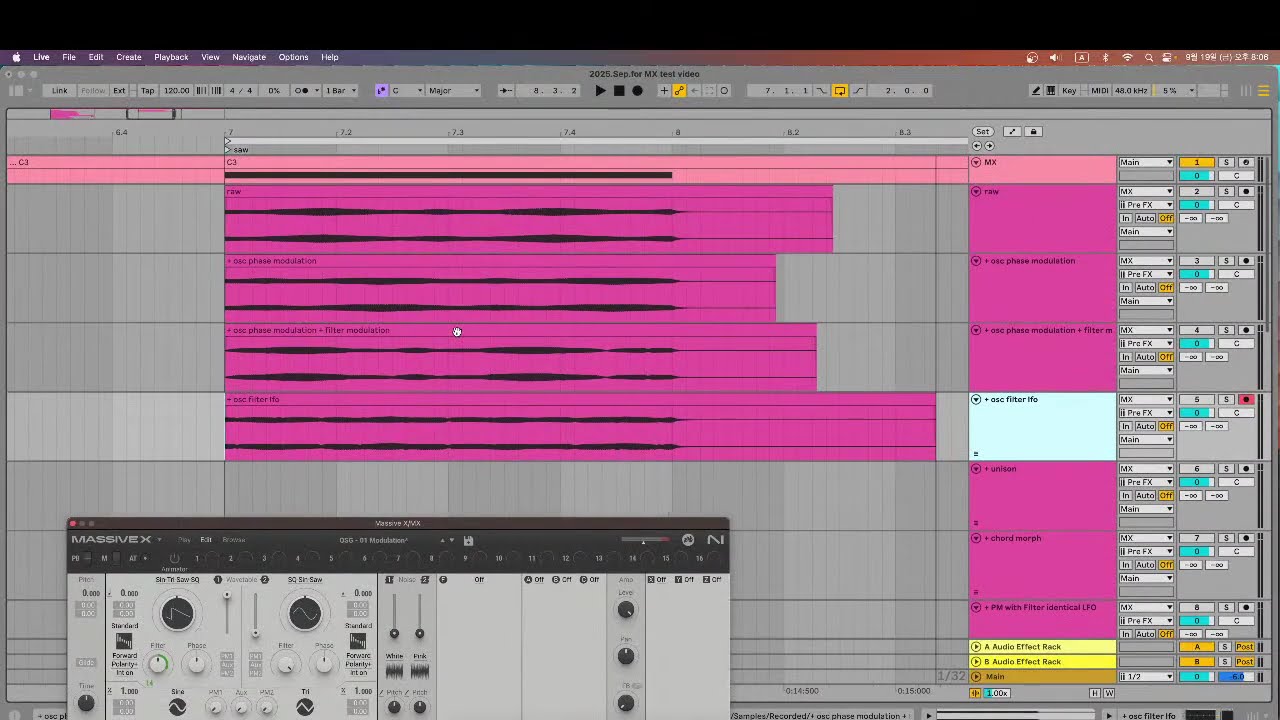Click the Previous Locator arrow icon
Screen dimensions: 1280x720
[978, 146]
